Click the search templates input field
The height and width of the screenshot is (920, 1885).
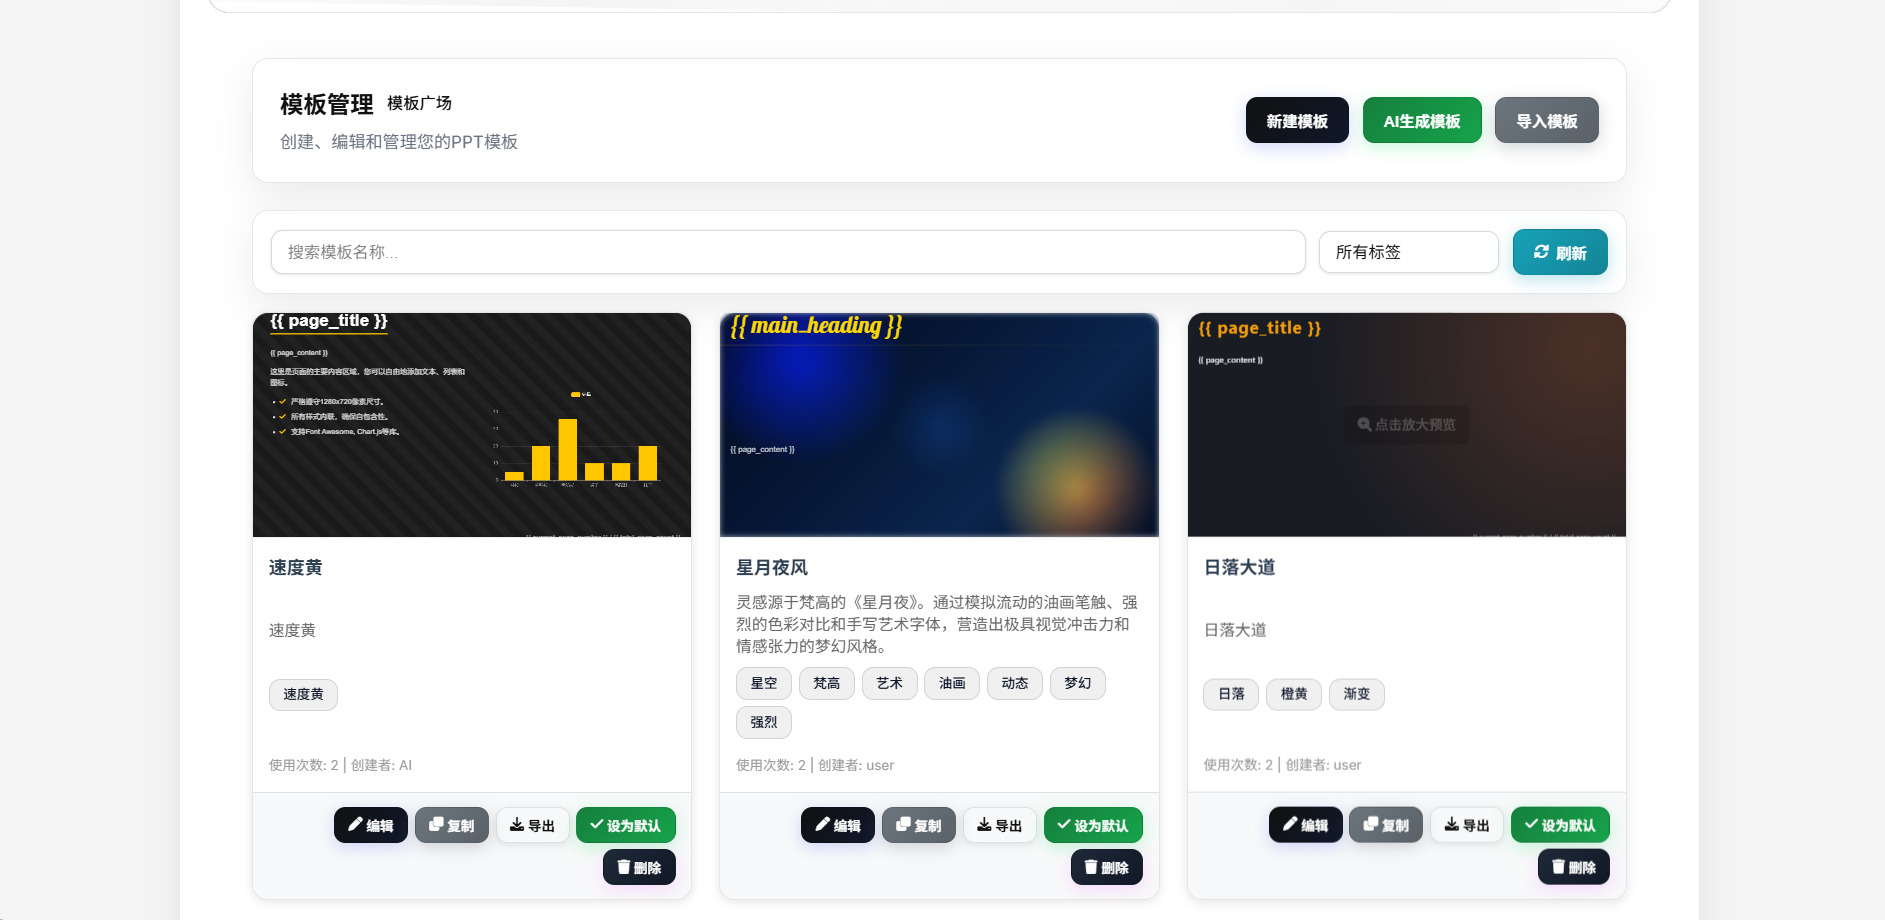pos(788,252)
